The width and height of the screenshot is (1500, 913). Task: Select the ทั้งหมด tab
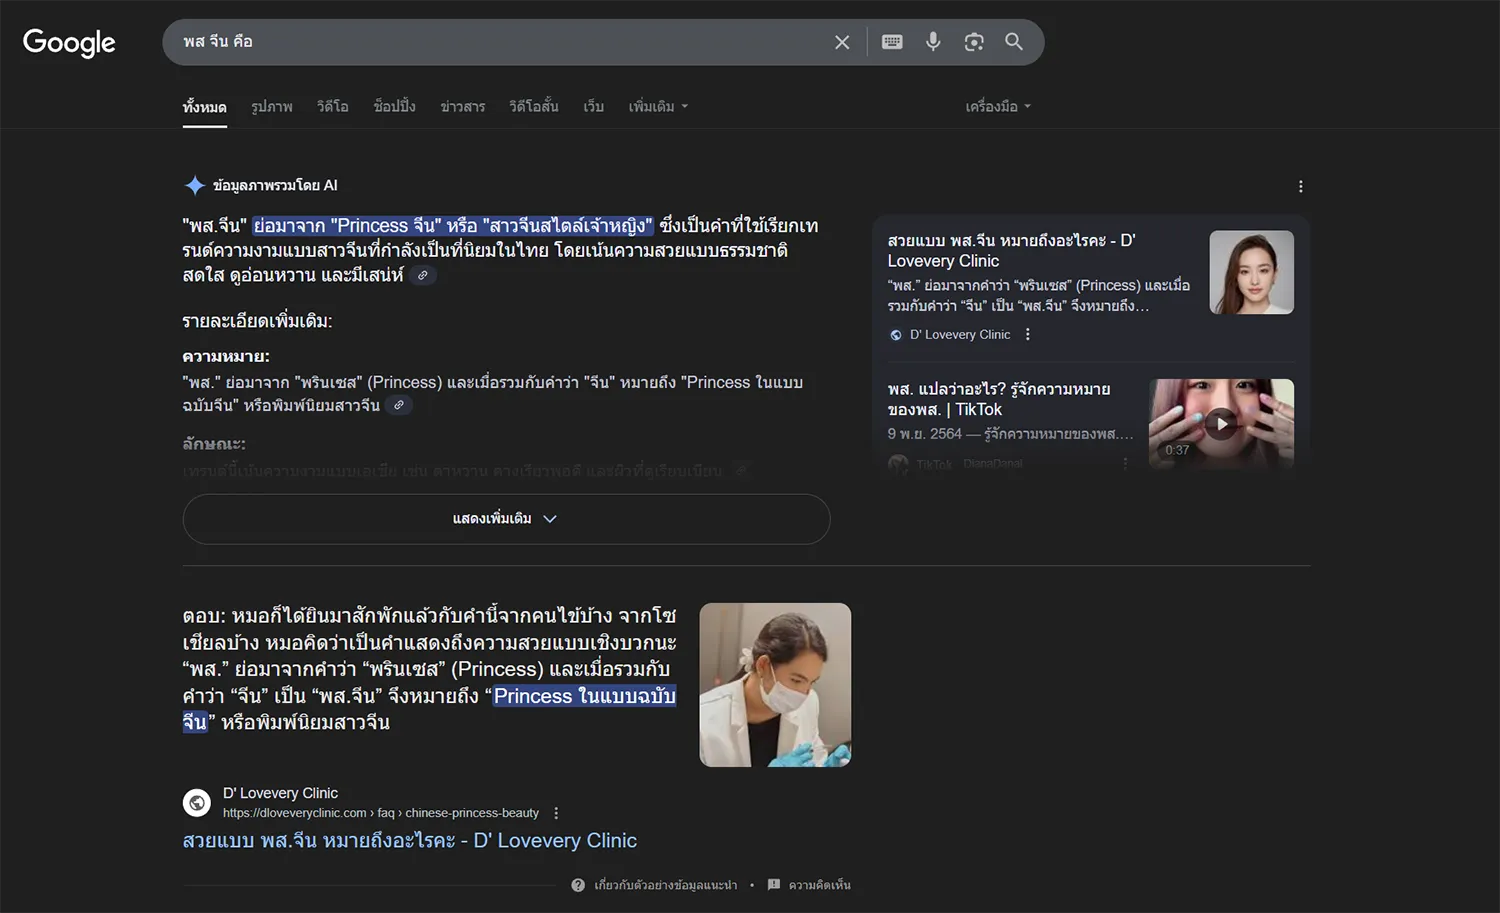point(205,107)
